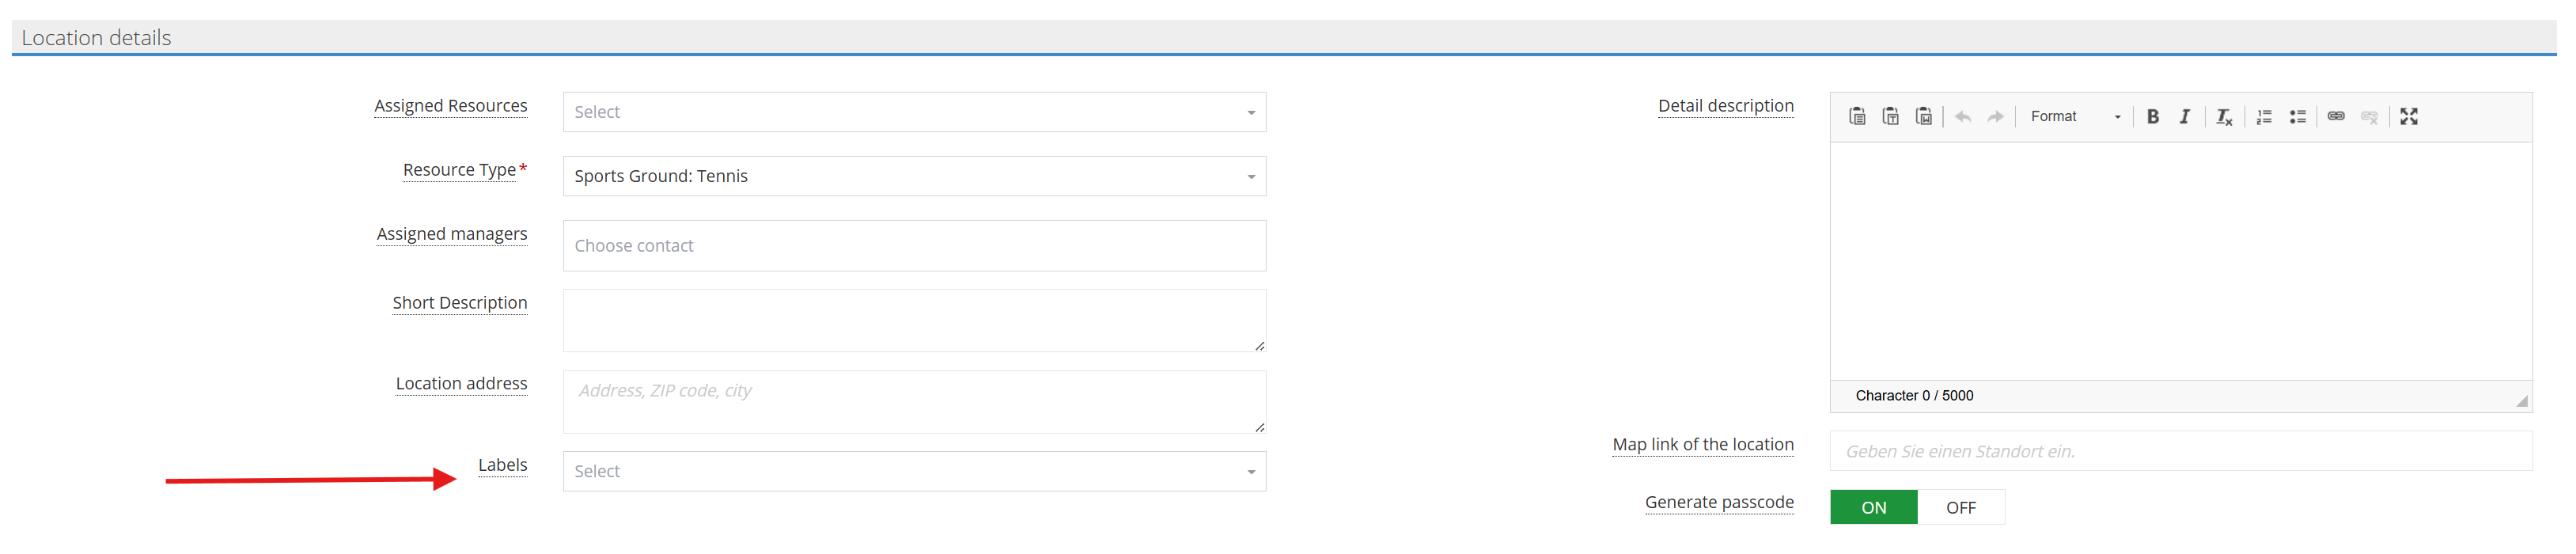Toggle italic formatting in description editor
The height and width of the screenshot is (554, 2576).
2185,117
